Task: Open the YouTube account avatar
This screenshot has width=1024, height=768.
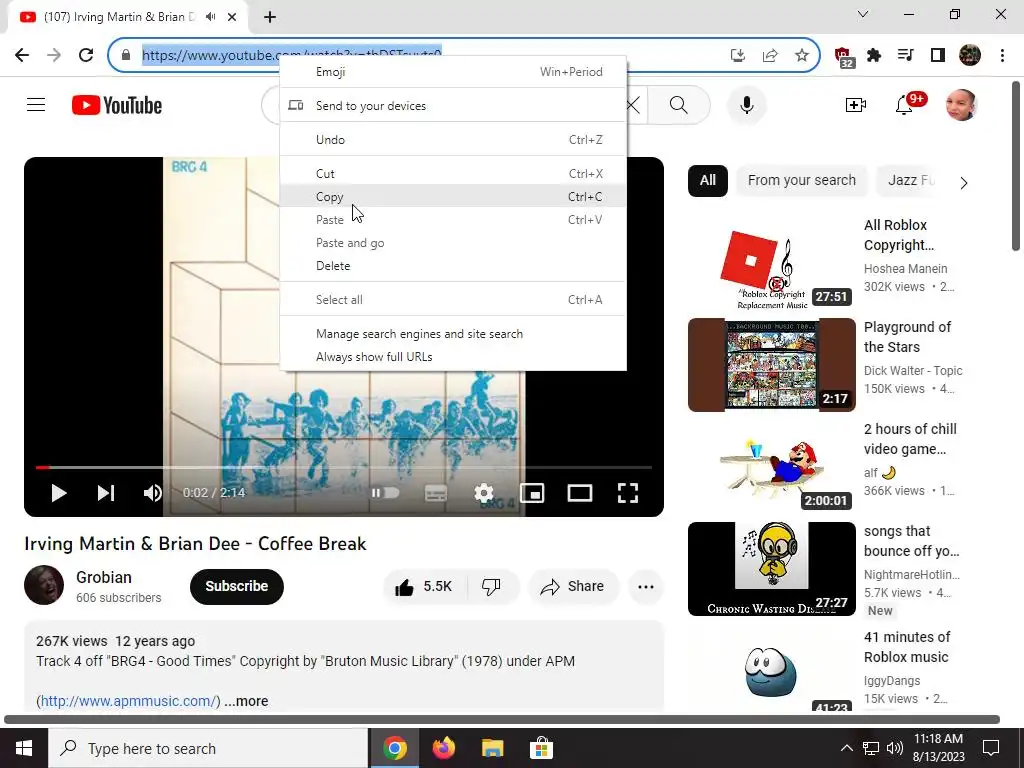Action: coord(961,104)
